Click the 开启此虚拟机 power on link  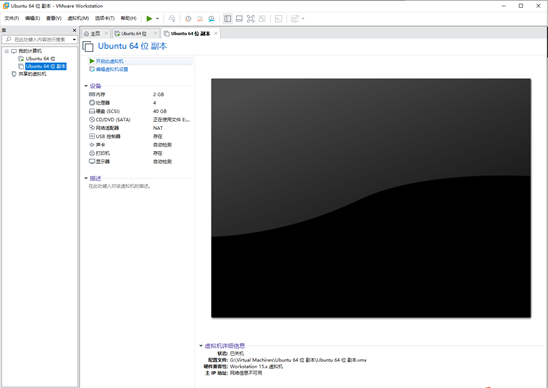click(x=109, y=61)
